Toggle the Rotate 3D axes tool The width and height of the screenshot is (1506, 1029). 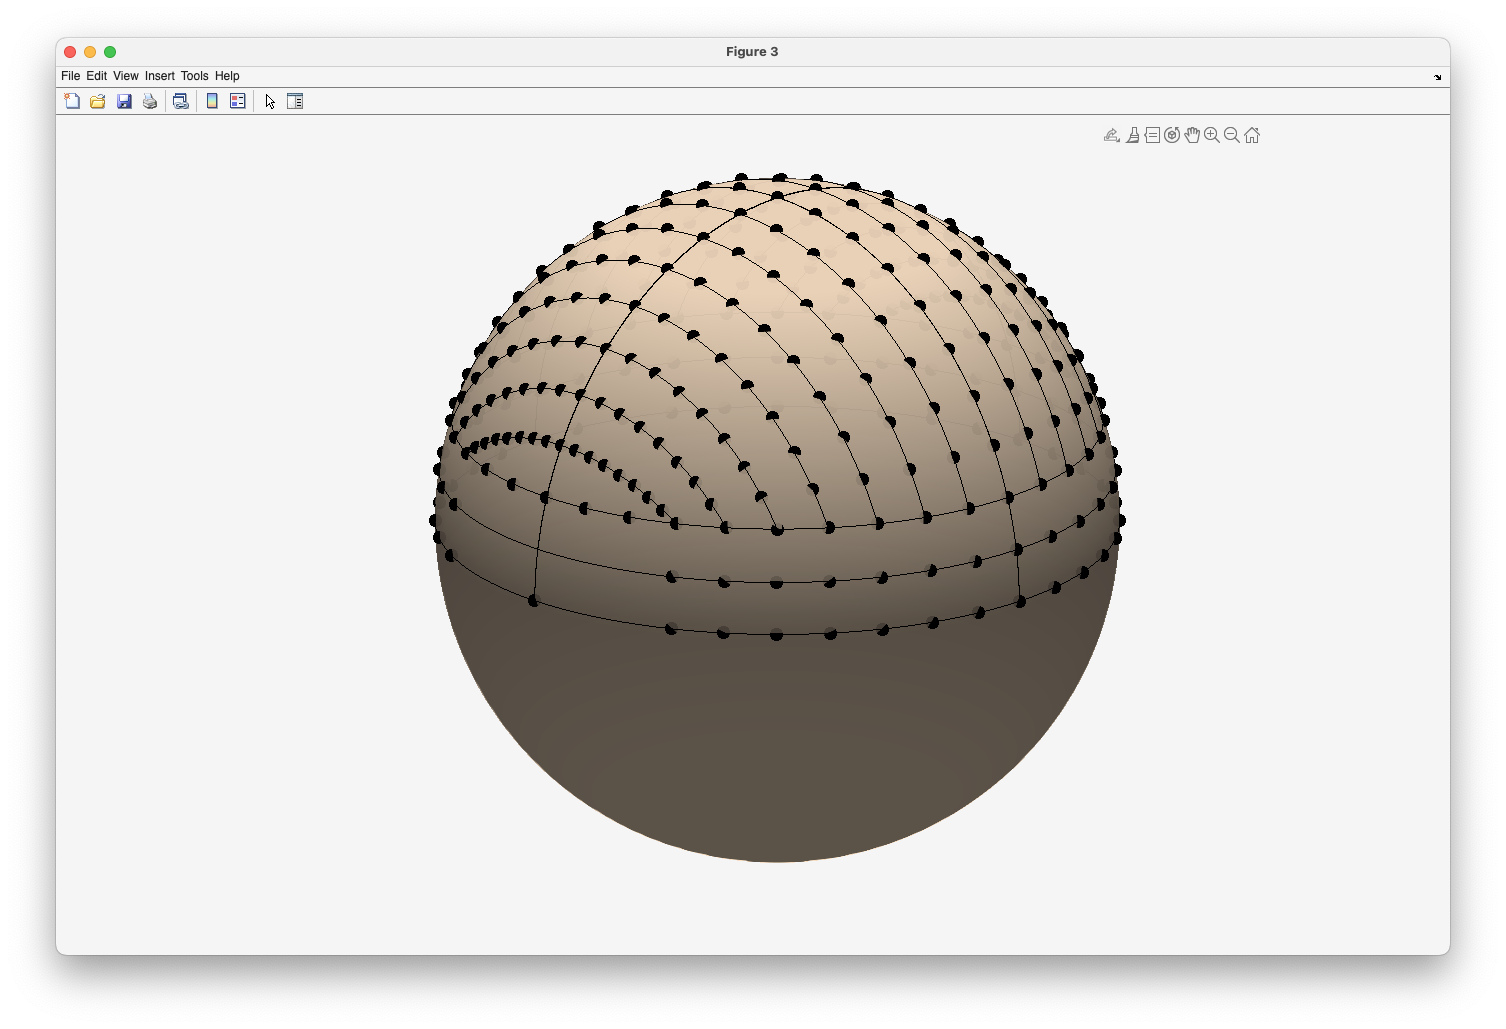[1172, 135]
